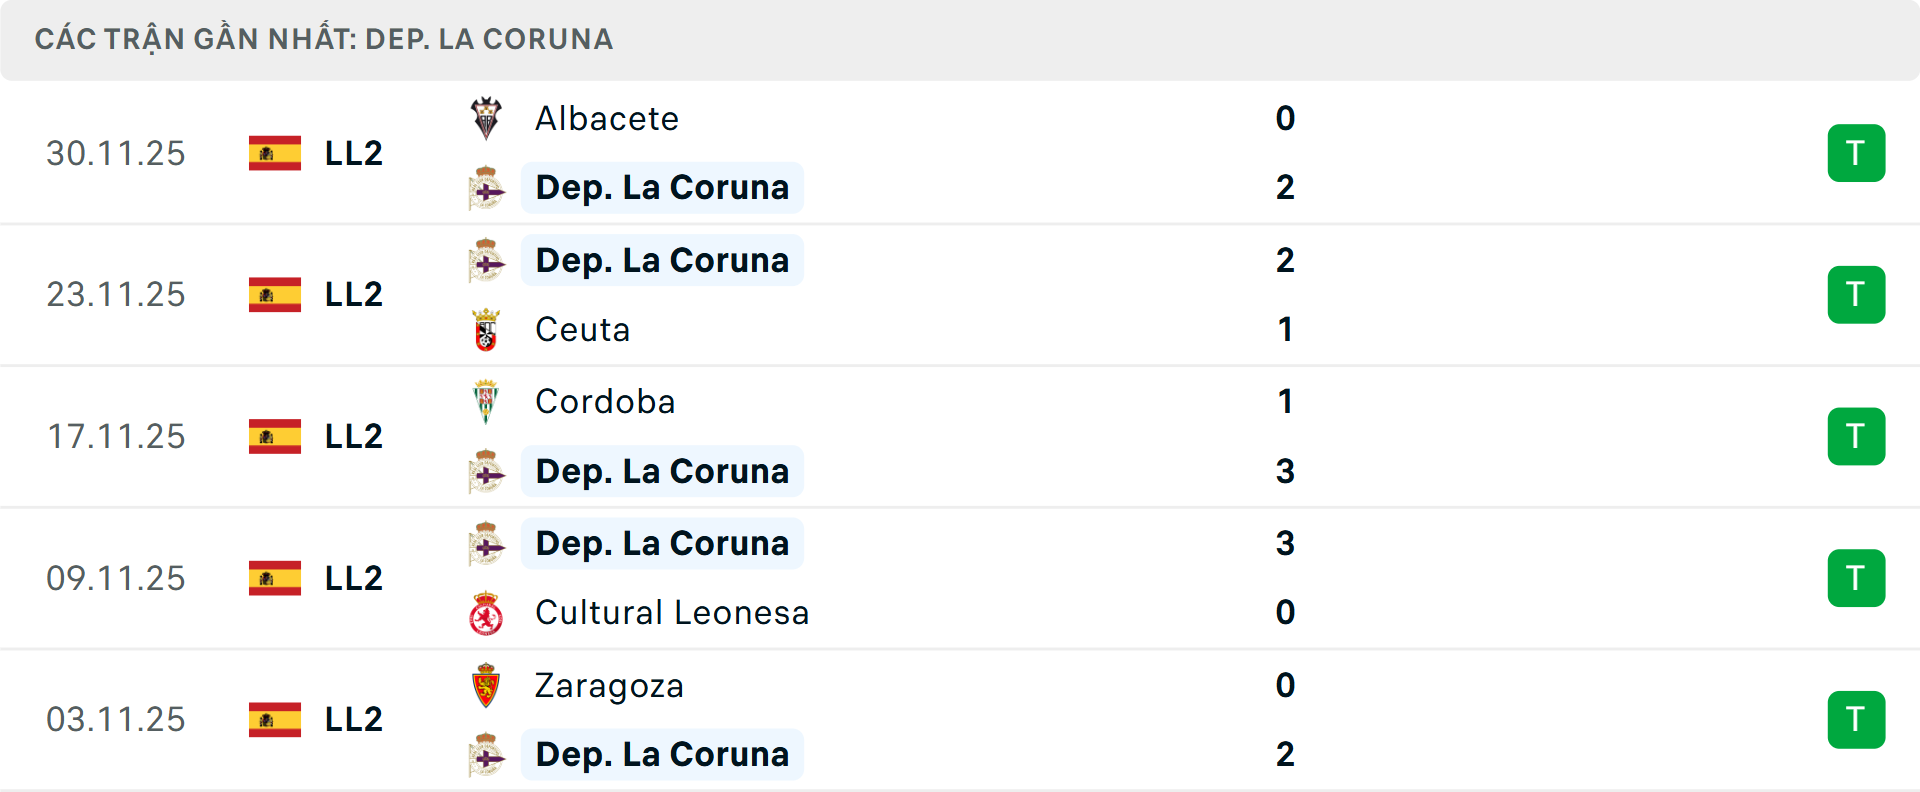Click the Albacete club crest icon
Screen dimensions: 1920x792
point(486,118)
